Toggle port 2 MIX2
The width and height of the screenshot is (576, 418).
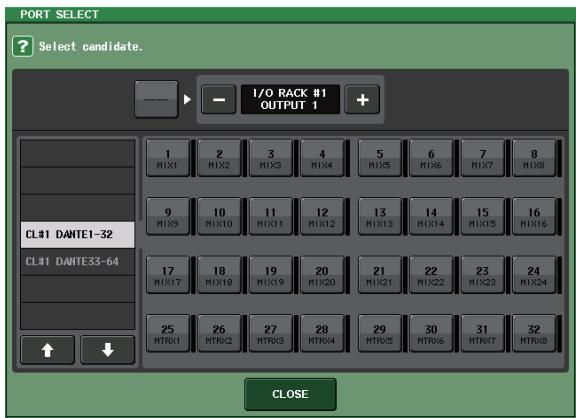point(219,158)
